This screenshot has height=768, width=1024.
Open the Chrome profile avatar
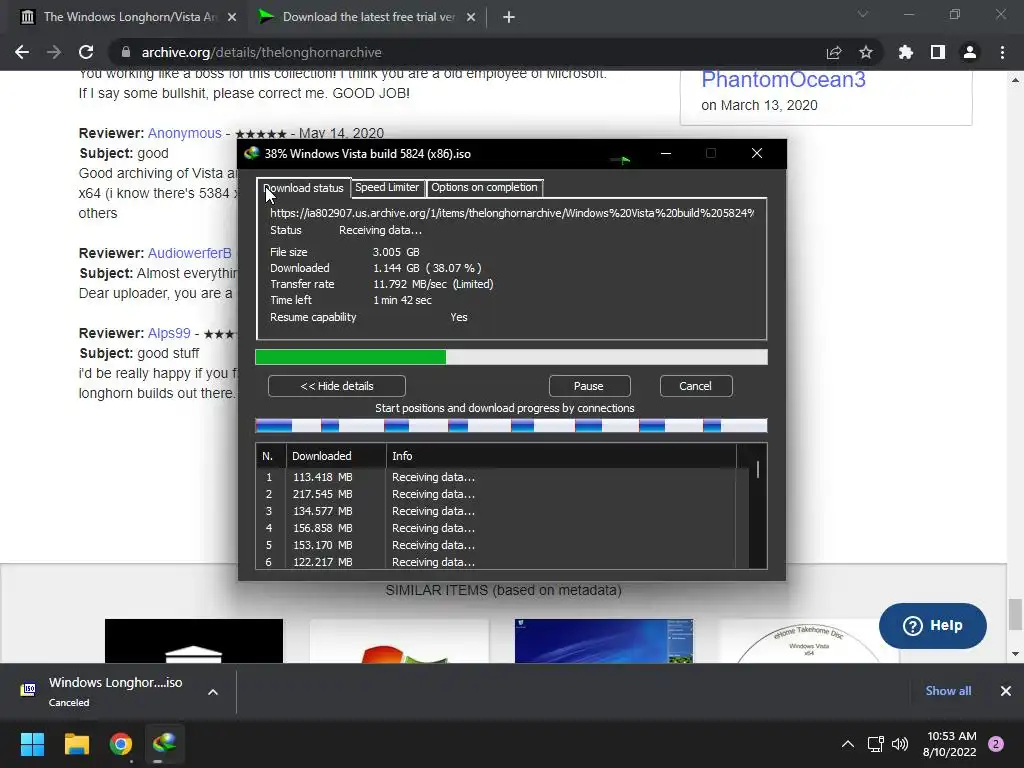point(970,52)
